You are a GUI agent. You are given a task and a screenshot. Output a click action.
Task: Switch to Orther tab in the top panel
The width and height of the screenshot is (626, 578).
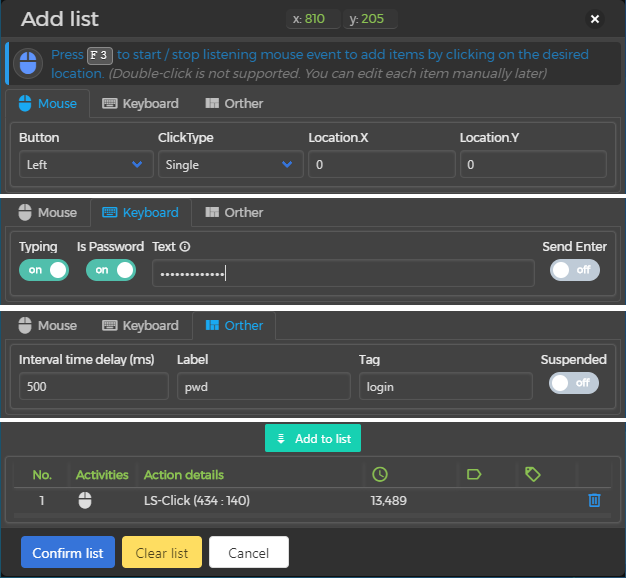pyautogui.click(x=234, y=103)
